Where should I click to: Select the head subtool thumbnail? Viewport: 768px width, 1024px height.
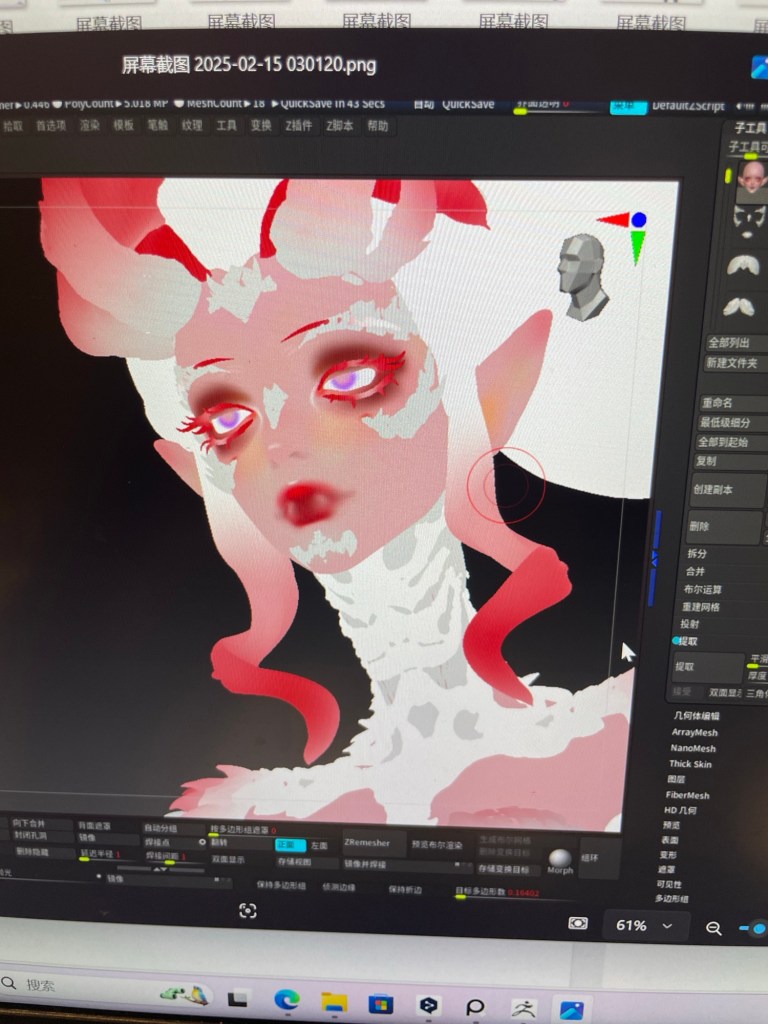point(752,181)
